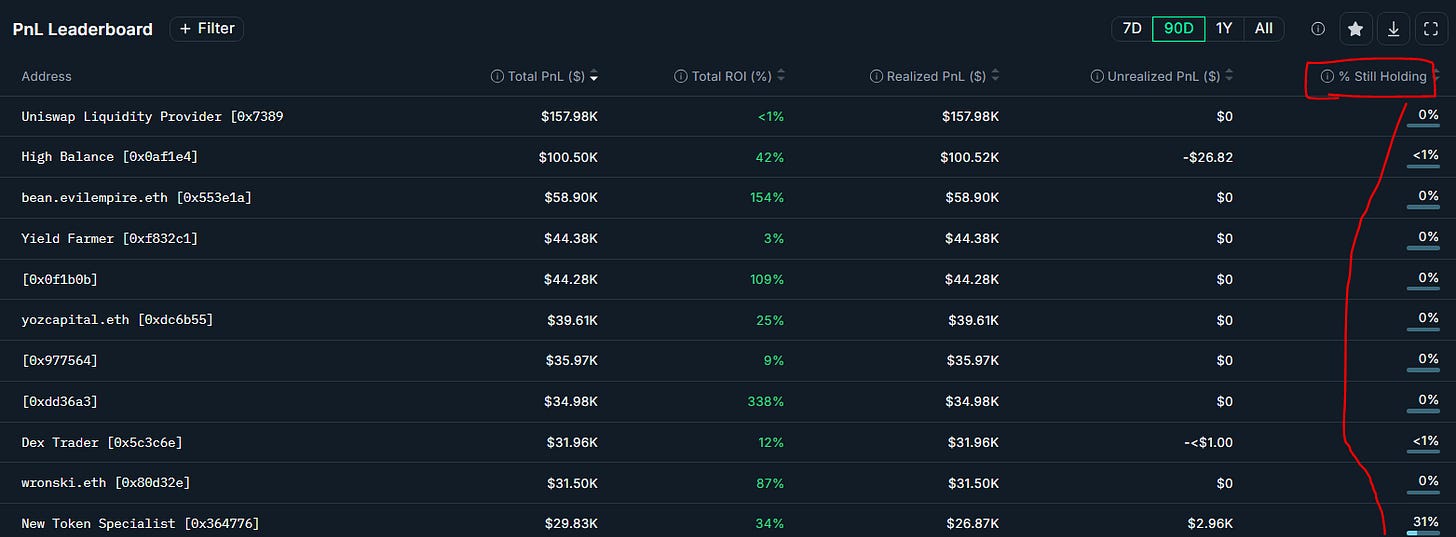This screenshot has height=537, width=1456.
Task: Select the 1Y time range tab
Action: click(1224, 29)
